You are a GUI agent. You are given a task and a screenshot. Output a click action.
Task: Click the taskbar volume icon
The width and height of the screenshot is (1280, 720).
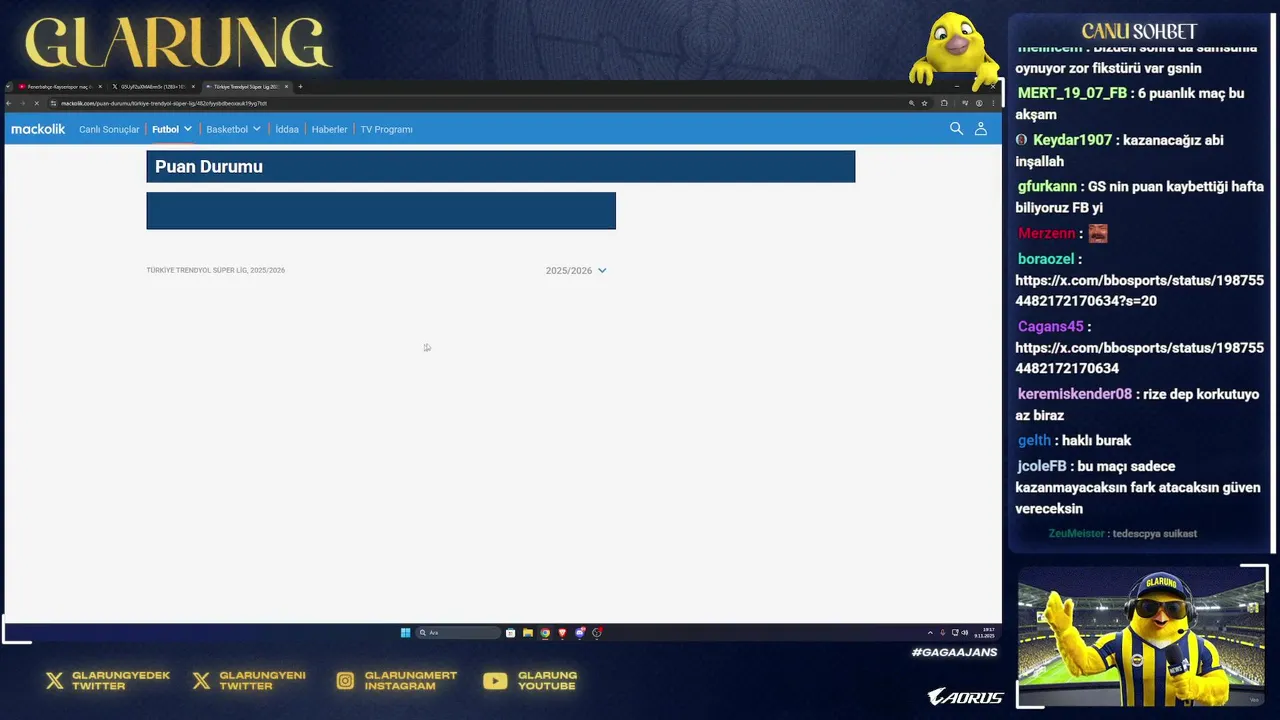[965, 632]
